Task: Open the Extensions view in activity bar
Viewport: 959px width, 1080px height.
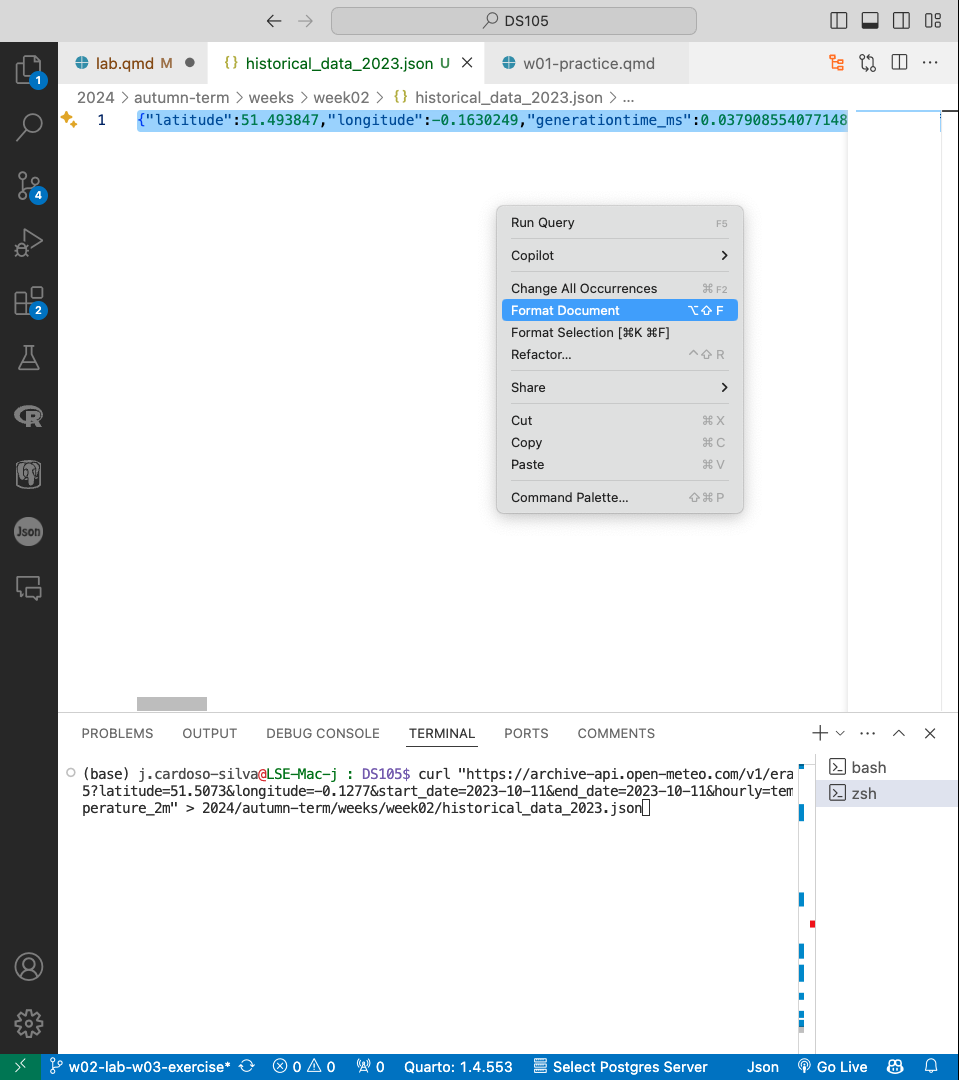Action: (x=29, y=301)
